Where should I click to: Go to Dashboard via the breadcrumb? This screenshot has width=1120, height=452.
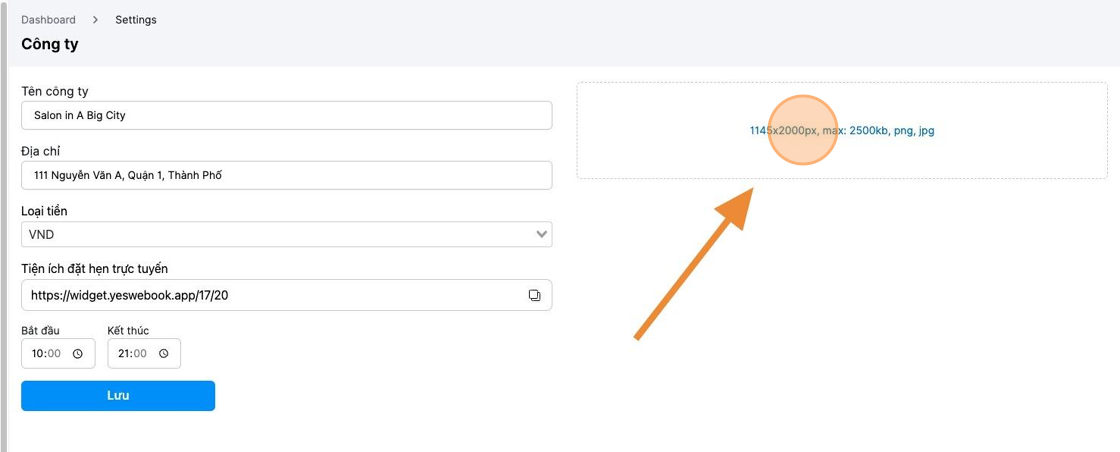tap(49, 20)
